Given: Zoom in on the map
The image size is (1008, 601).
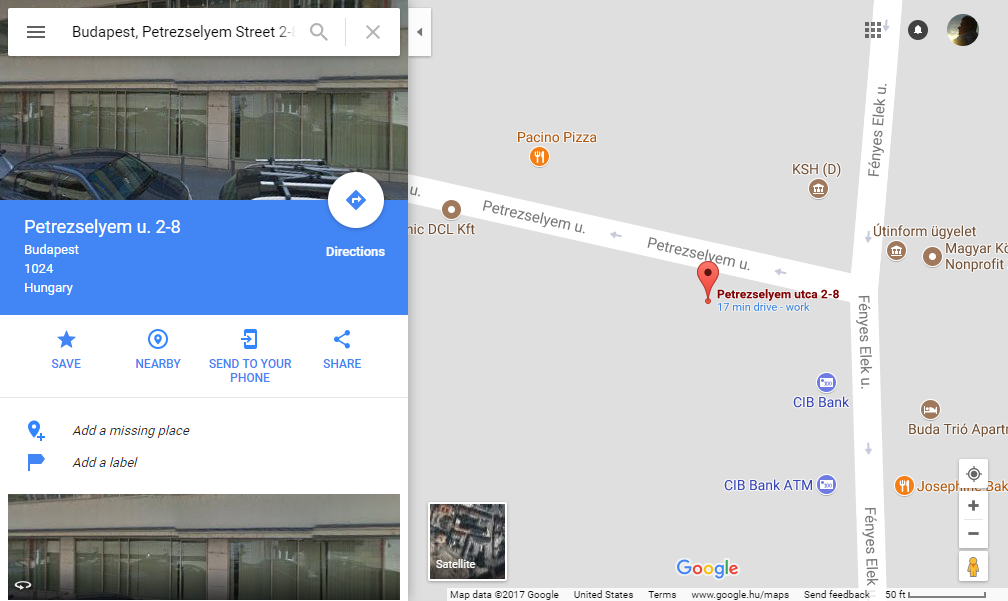Looking at the screenshot, I should [x=973, y=506].
